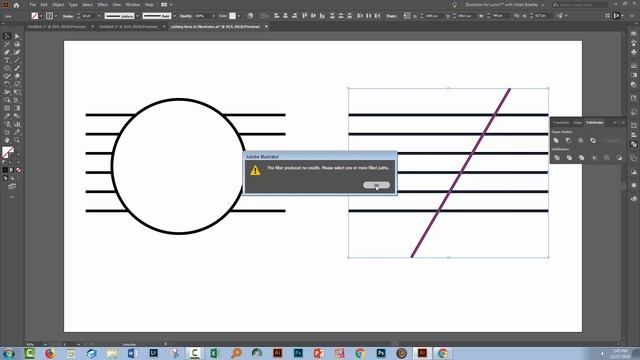Open the Arrange Documents dropdown

(167, 5)
